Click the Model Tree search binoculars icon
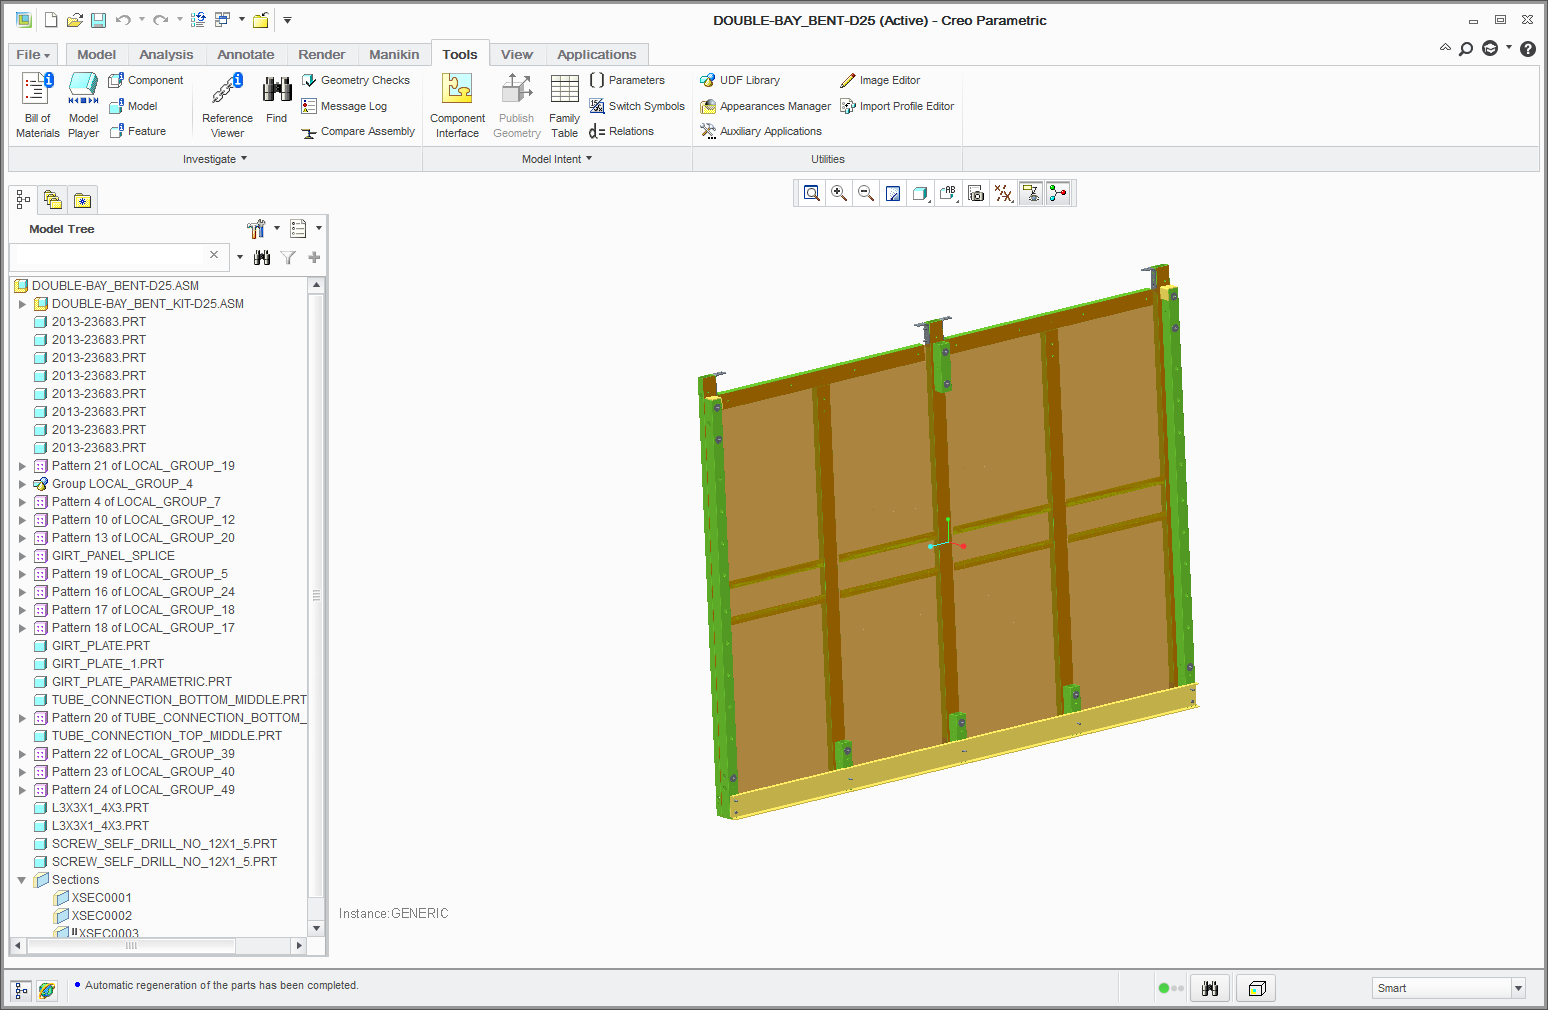 pyautogui.click(x=262, y=257)
